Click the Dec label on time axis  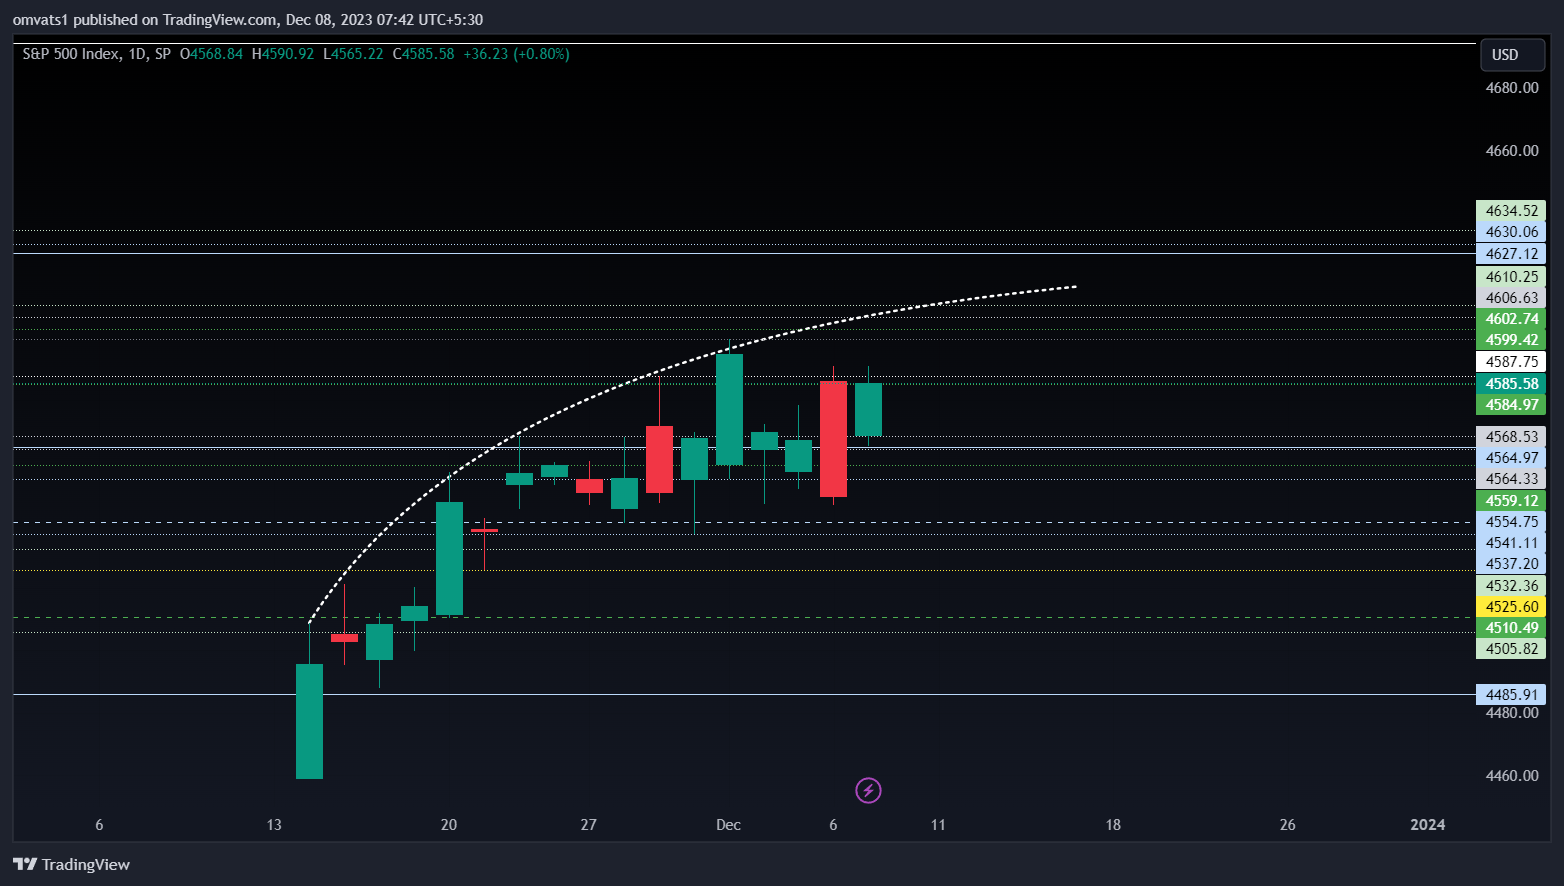point(728,825)
